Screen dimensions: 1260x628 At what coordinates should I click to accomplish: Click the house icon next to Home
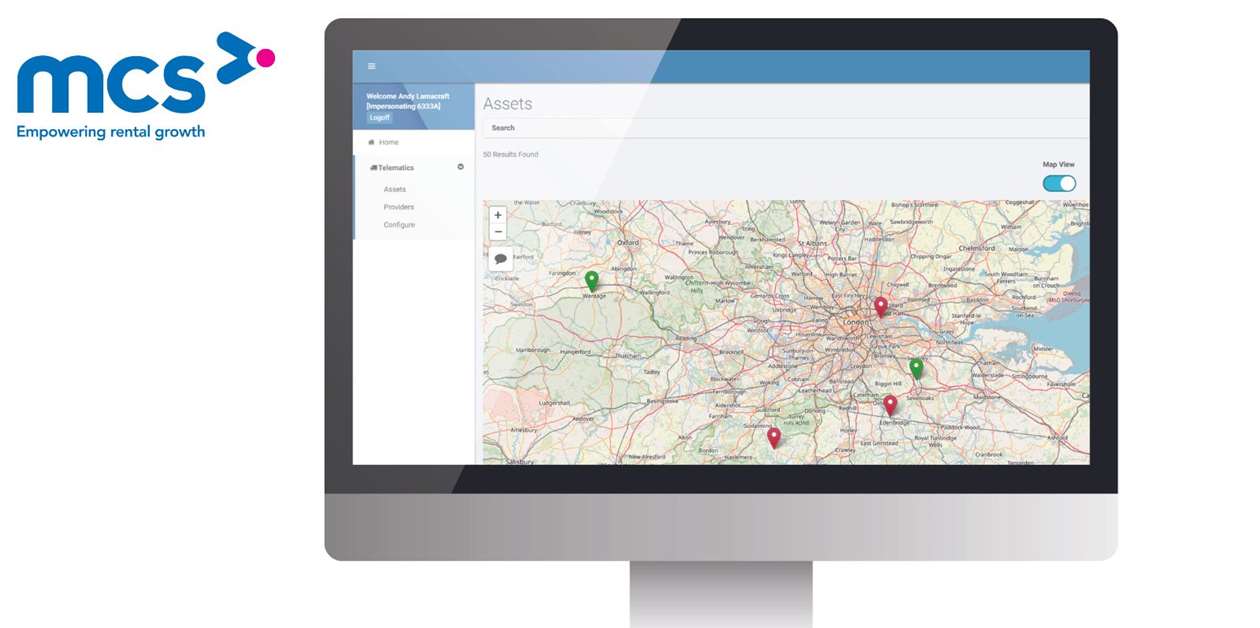[x=372, y=142]
